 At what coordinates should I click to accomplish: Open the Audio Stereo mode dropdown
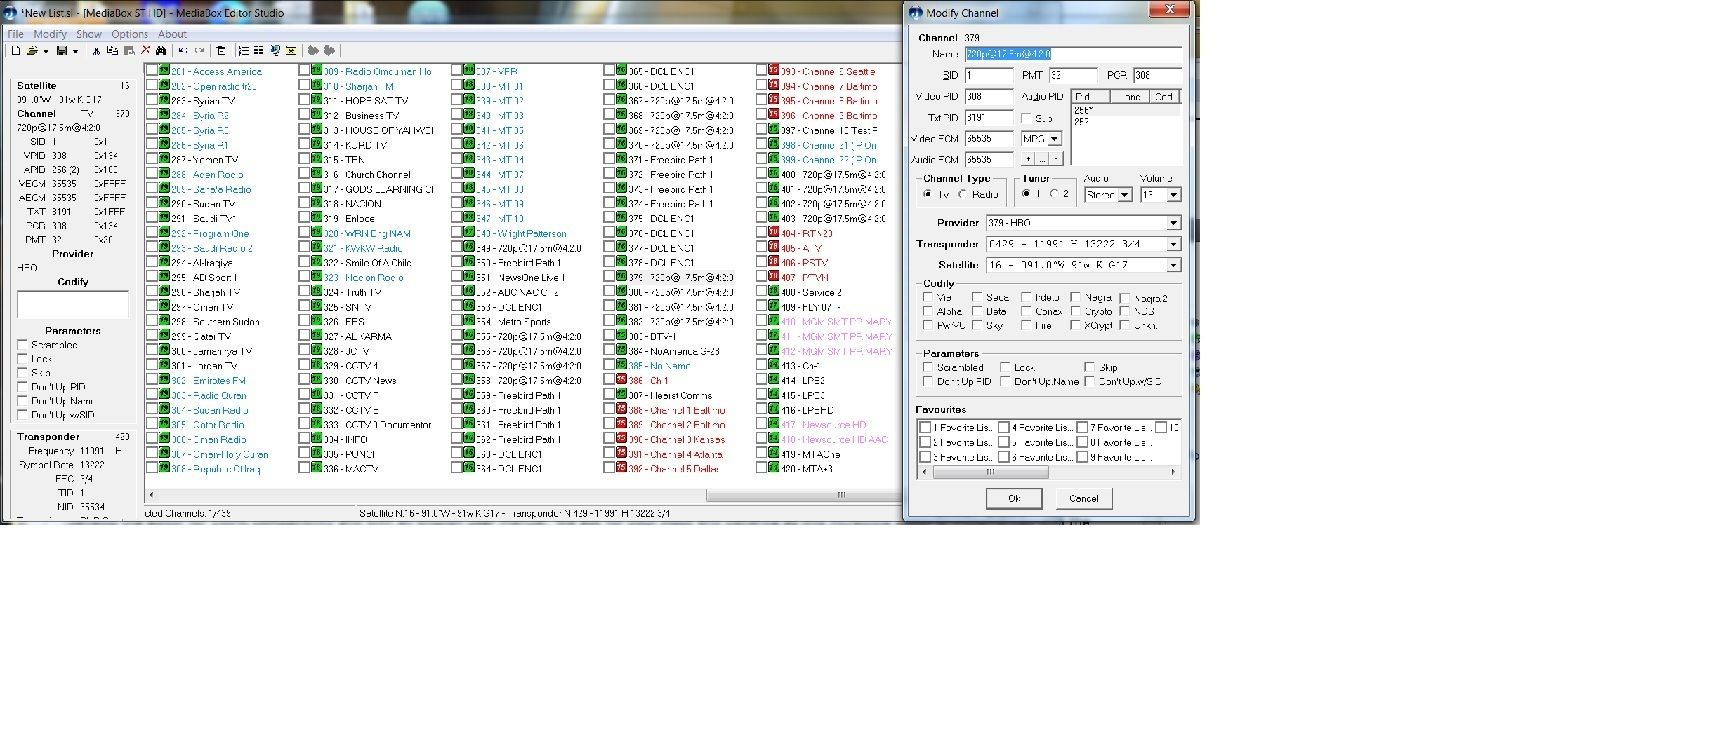pos(1125,194)
